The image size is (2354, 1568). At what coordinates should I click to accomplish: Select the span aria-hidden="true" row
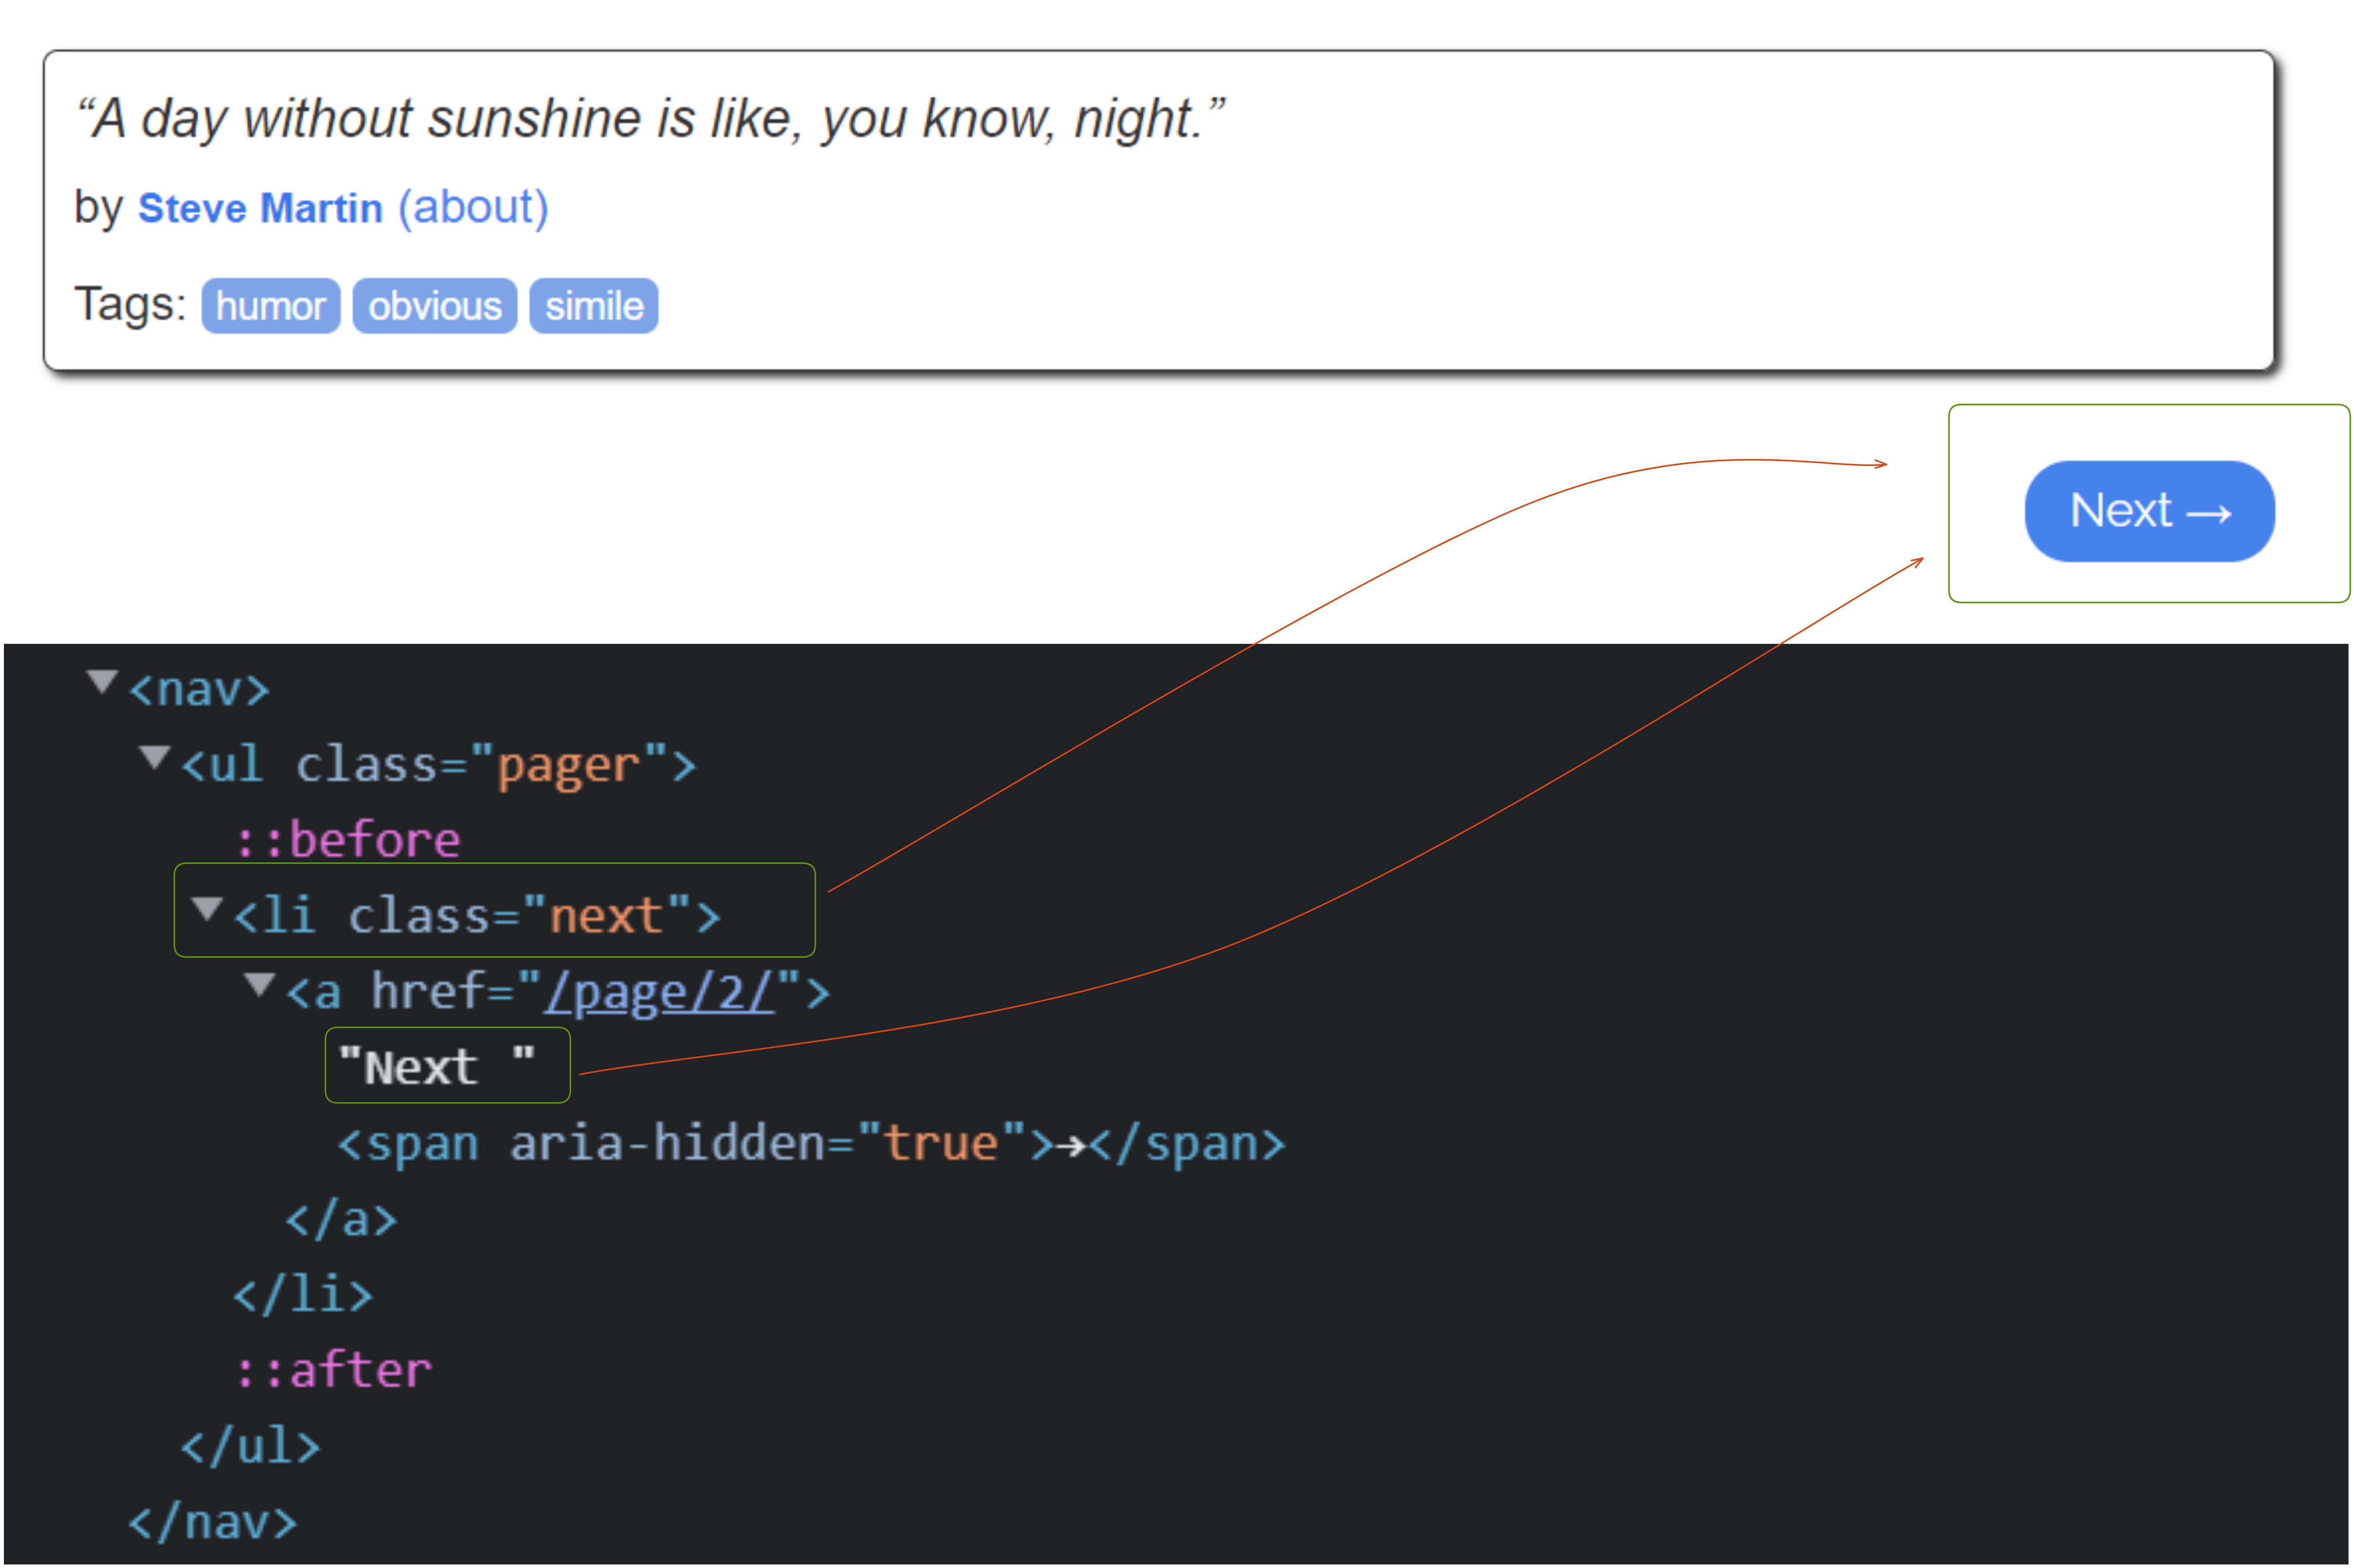811,1143
